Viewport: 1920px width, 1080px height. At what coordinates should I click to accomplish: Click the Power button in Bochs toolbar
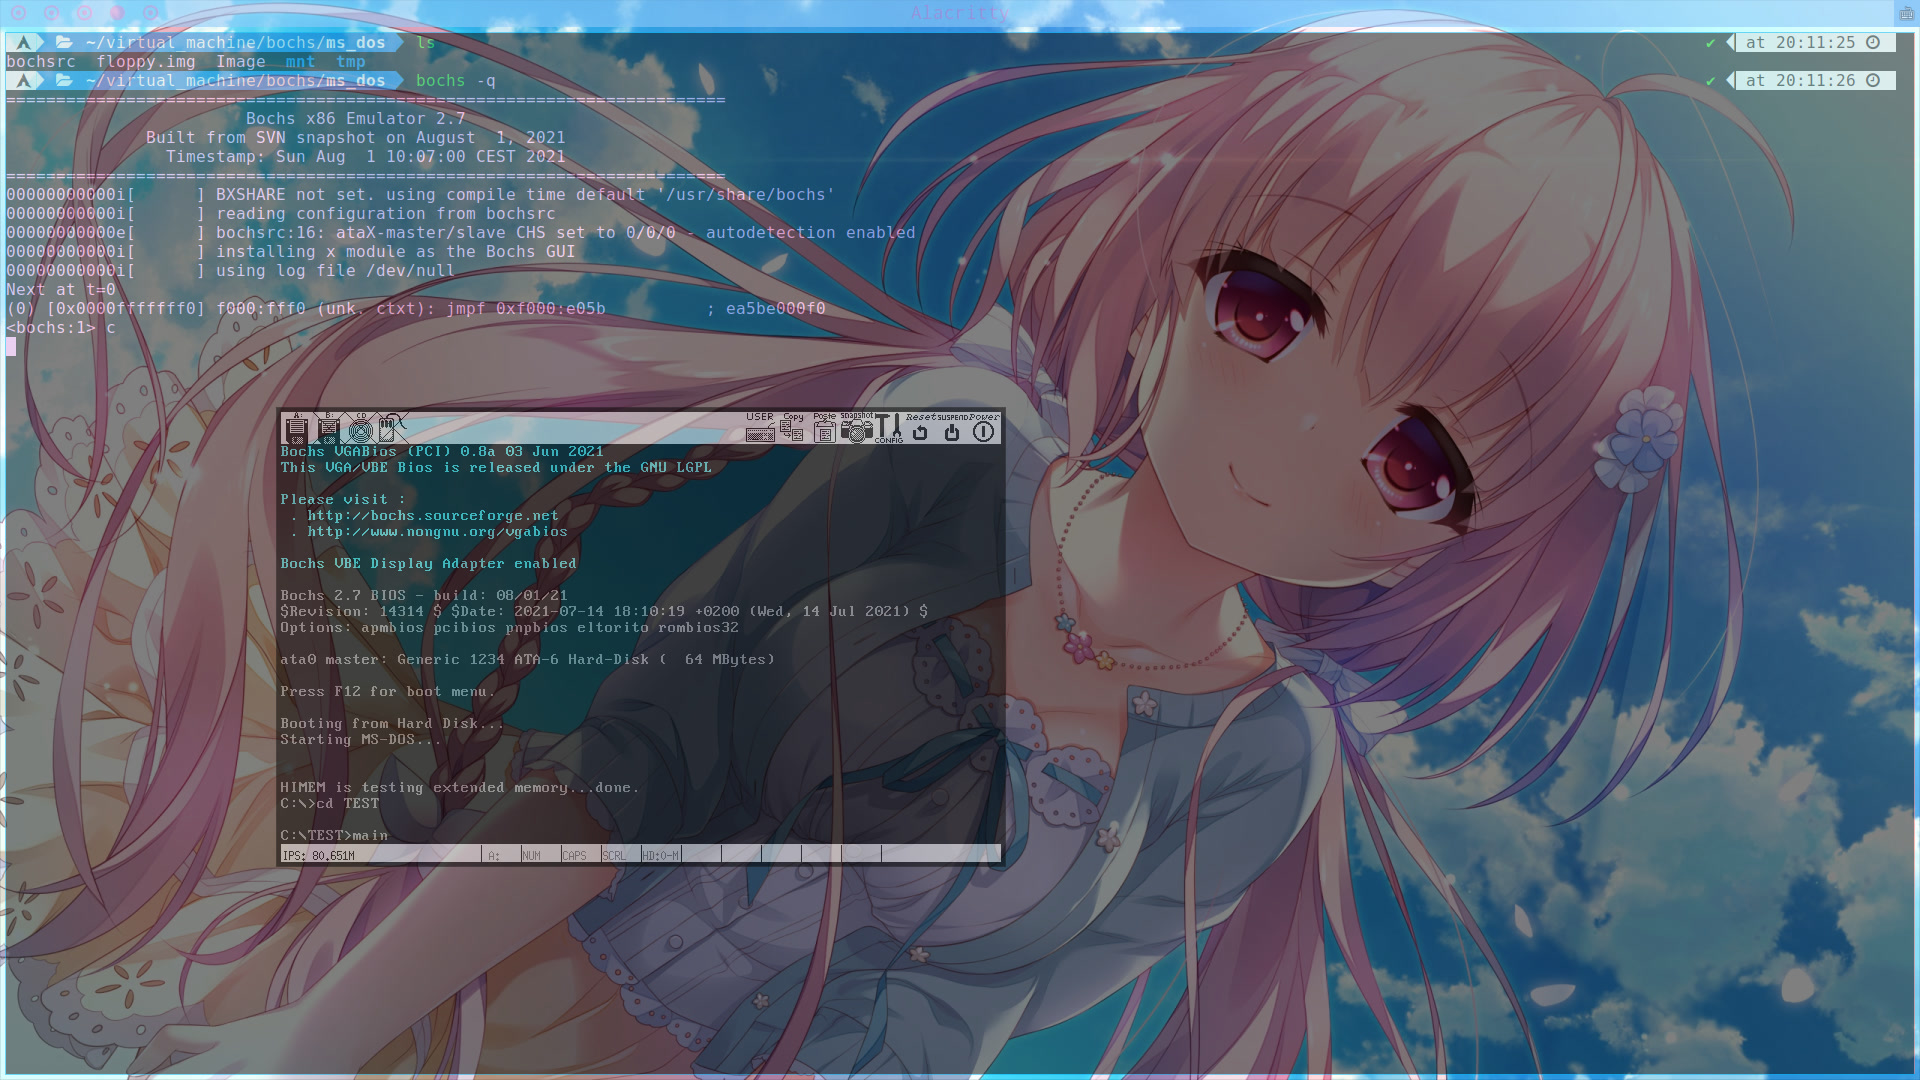pos(984,428)
